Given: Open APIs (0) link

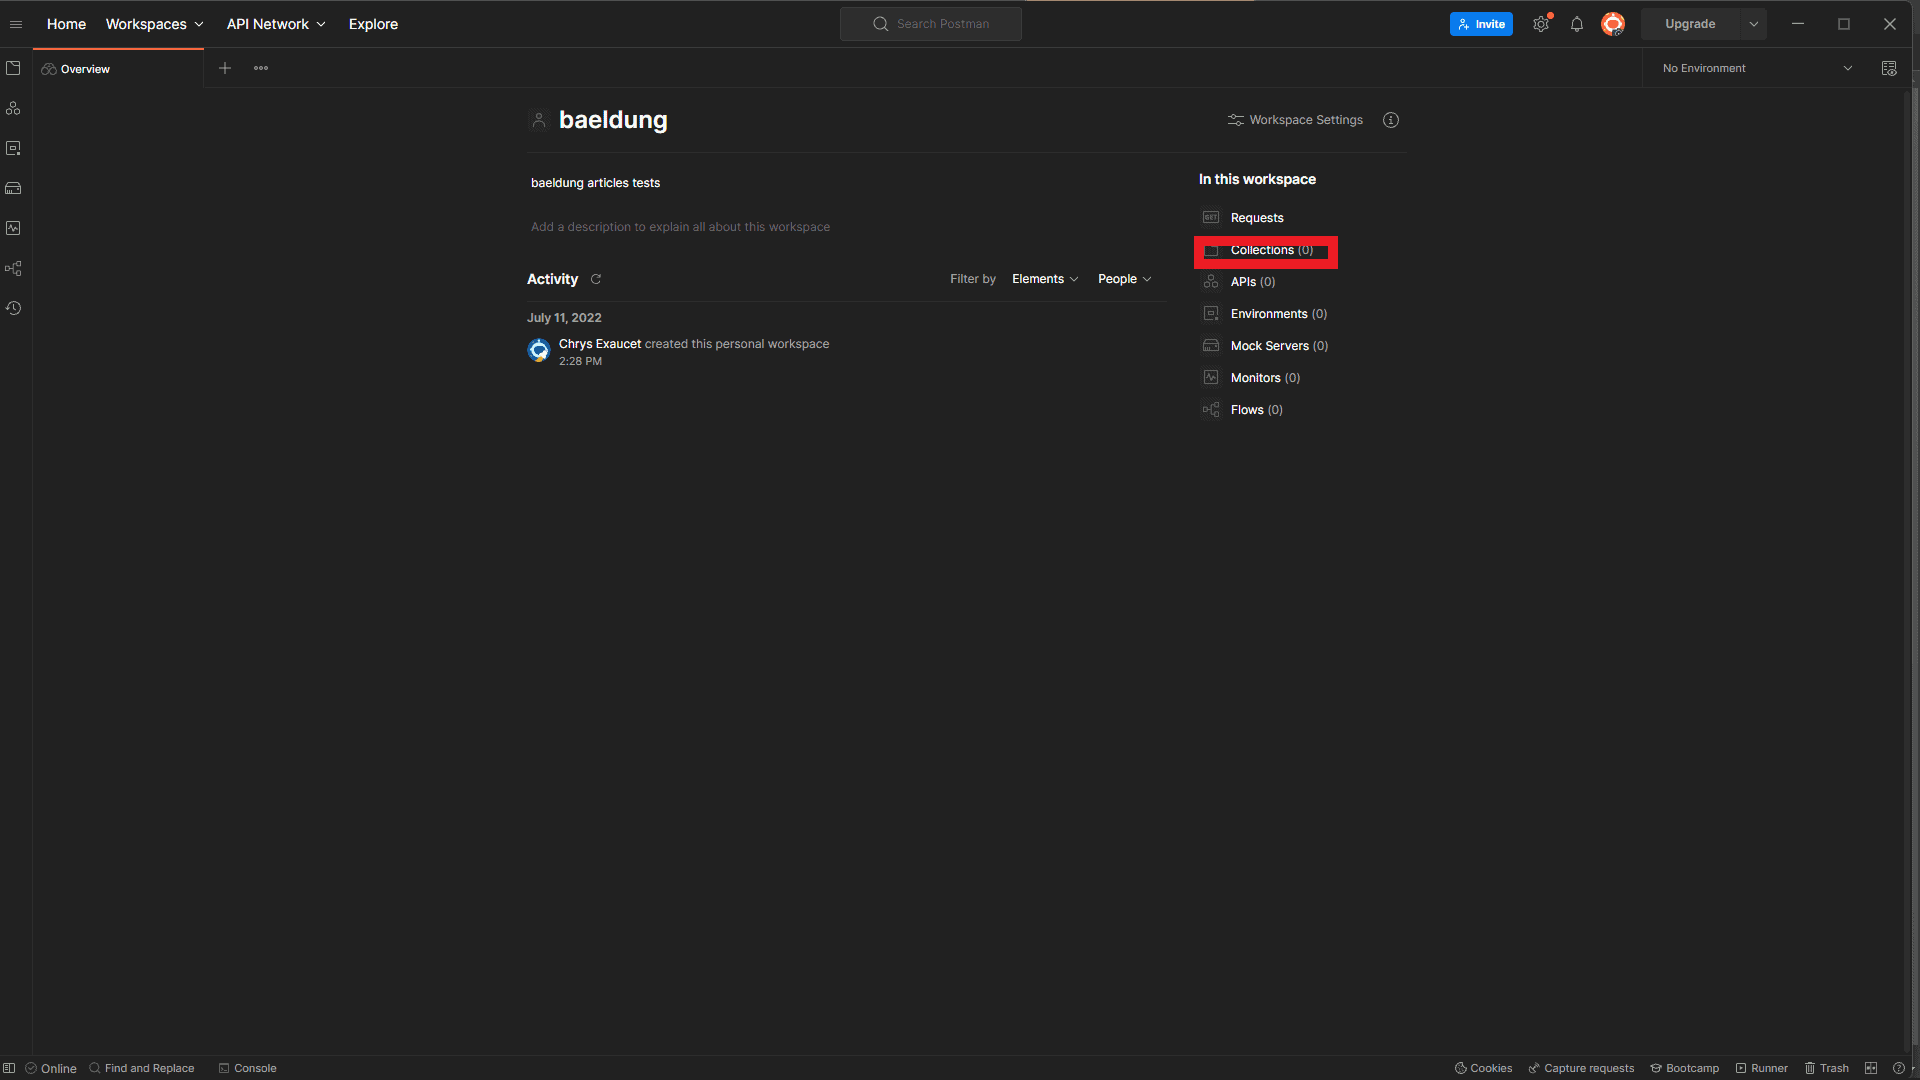Looking at the screenshot, I should [x=1239, y=282].
